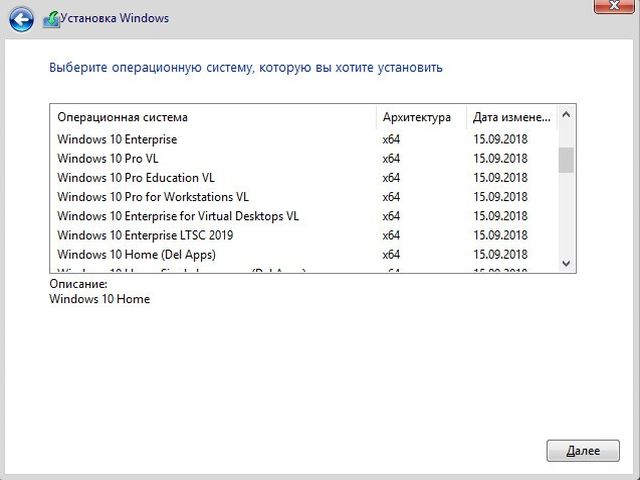
Task: Sort by Архитектура column header
Action: pyautogui.click(x=421, y=117)
